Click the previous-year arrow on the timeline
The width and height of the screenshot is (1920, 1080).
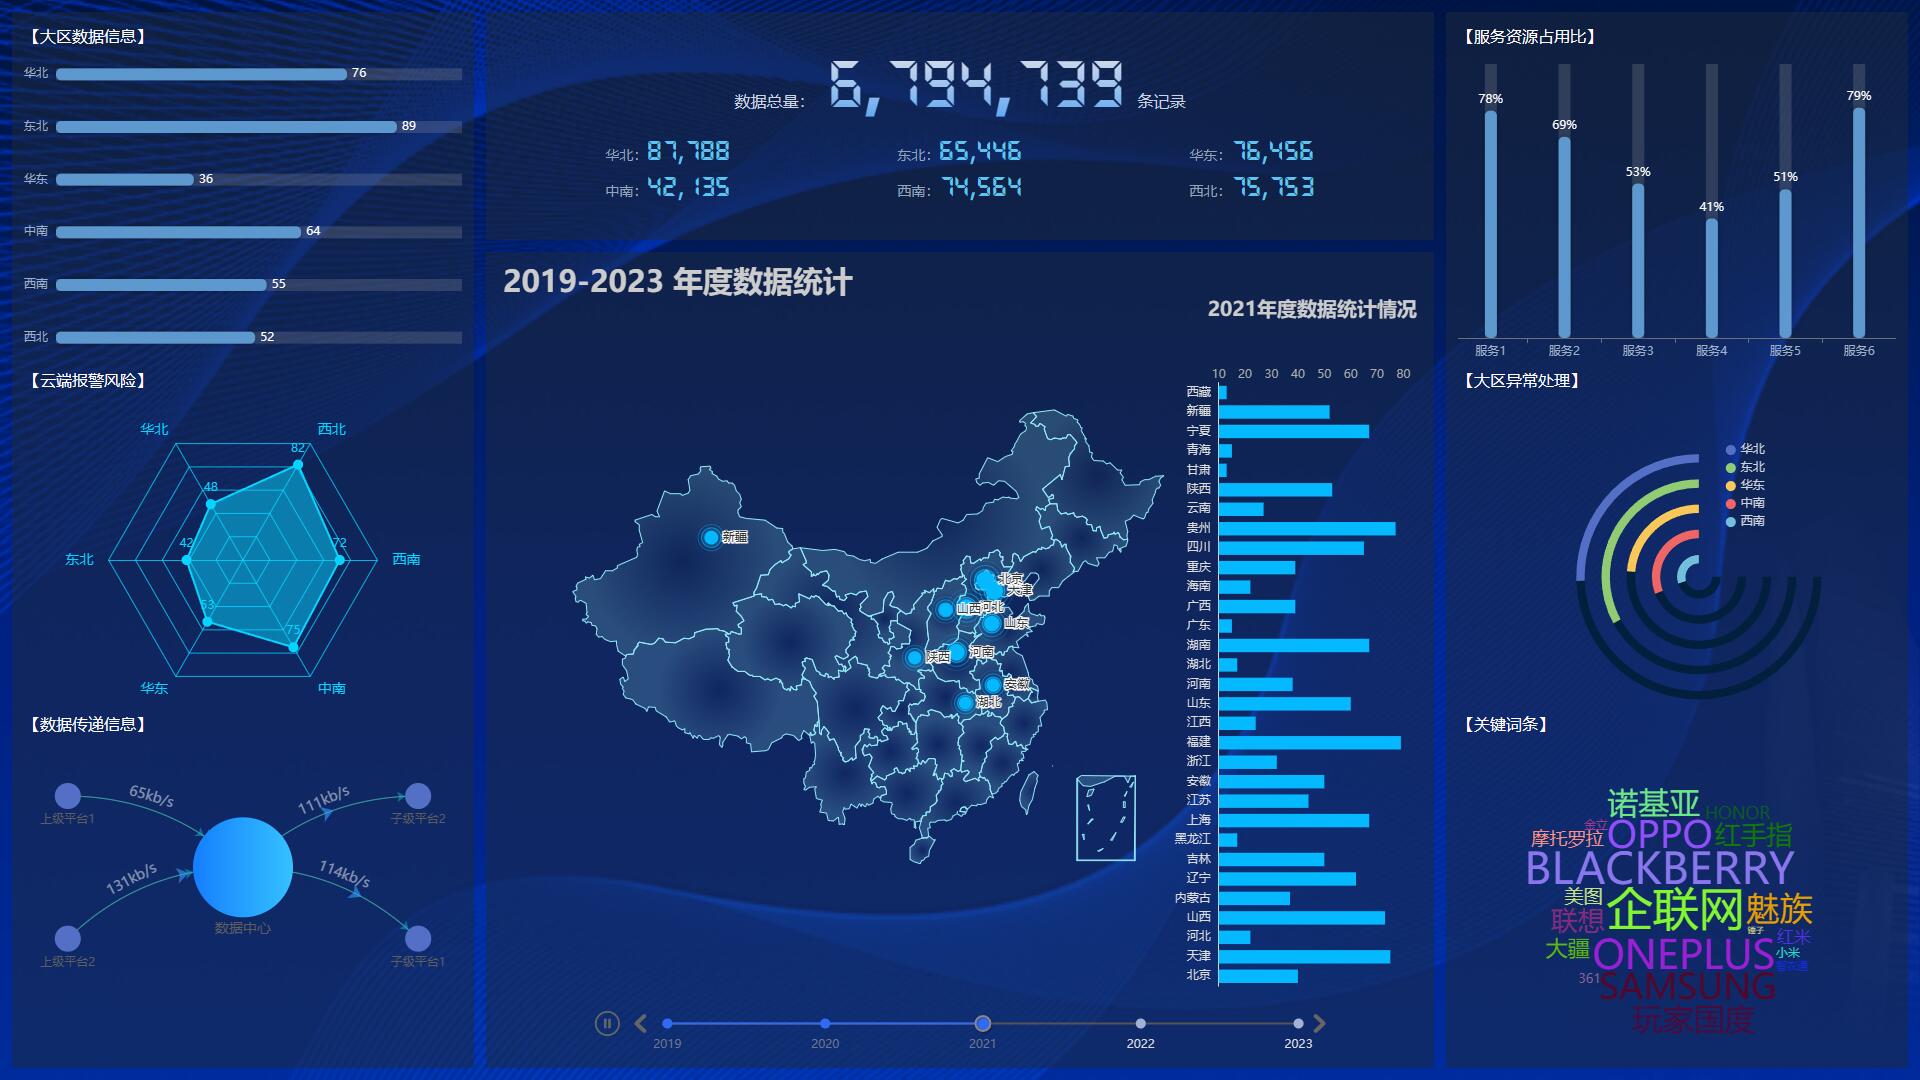(x=638, y=1022)
